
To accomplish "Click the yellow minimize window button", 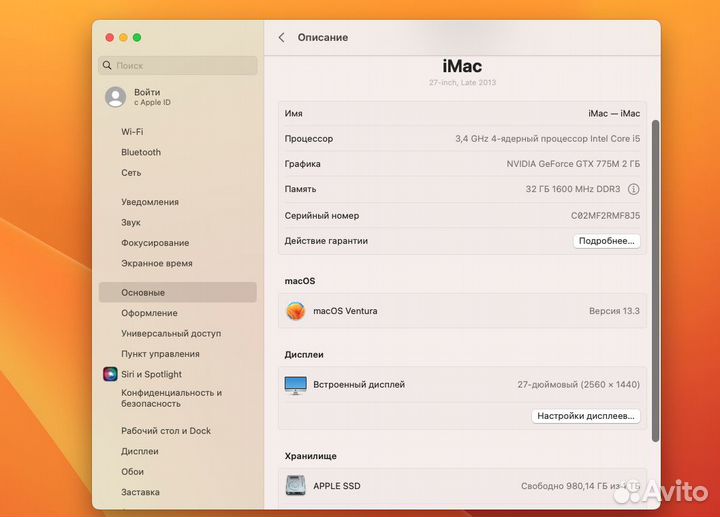I will click(x=123, y=38).
